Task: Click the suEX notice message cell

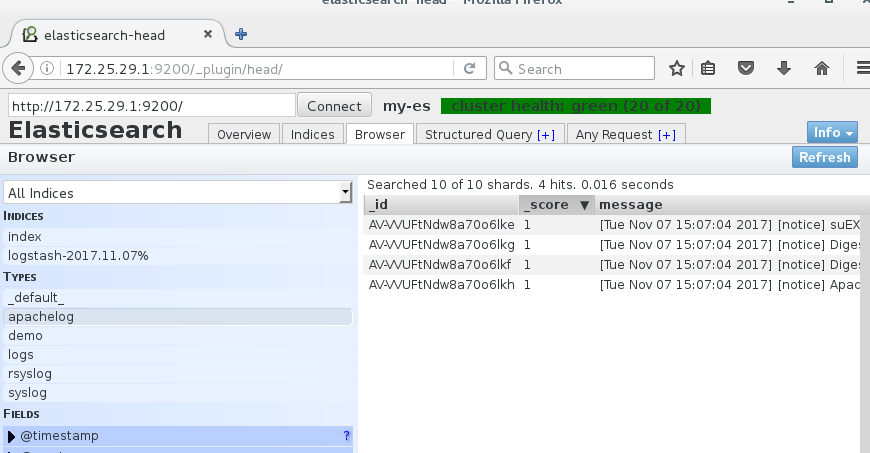Action: (x=729, y=225)
